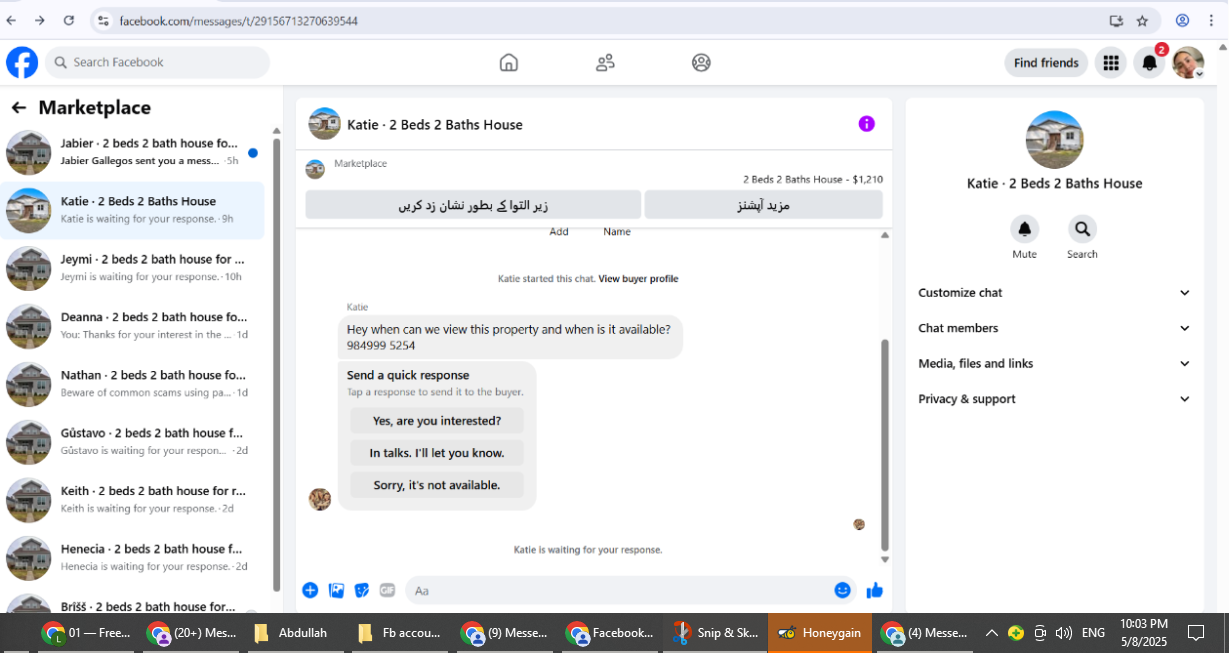
Task: Expand Chat members section
Action: tap(1054, 328)
